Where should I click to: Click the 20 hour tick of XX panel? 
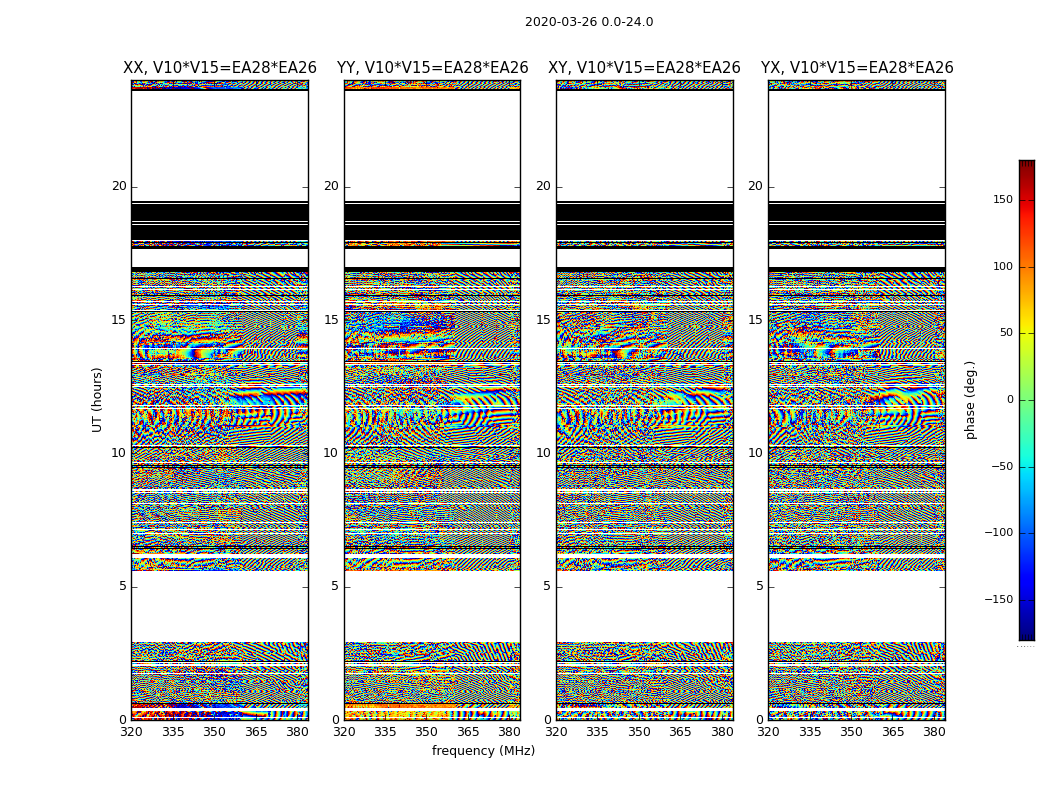tap(119, 186)
